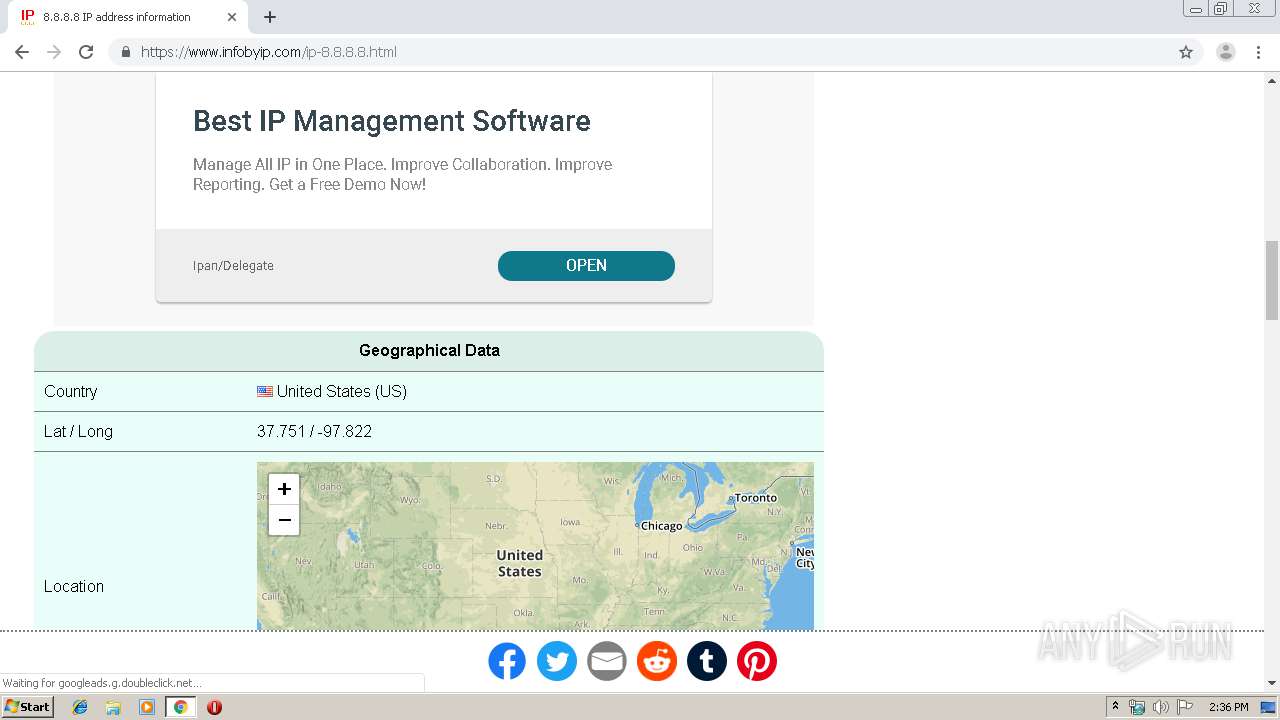Click United States label on map

click(x=520, y=563)
